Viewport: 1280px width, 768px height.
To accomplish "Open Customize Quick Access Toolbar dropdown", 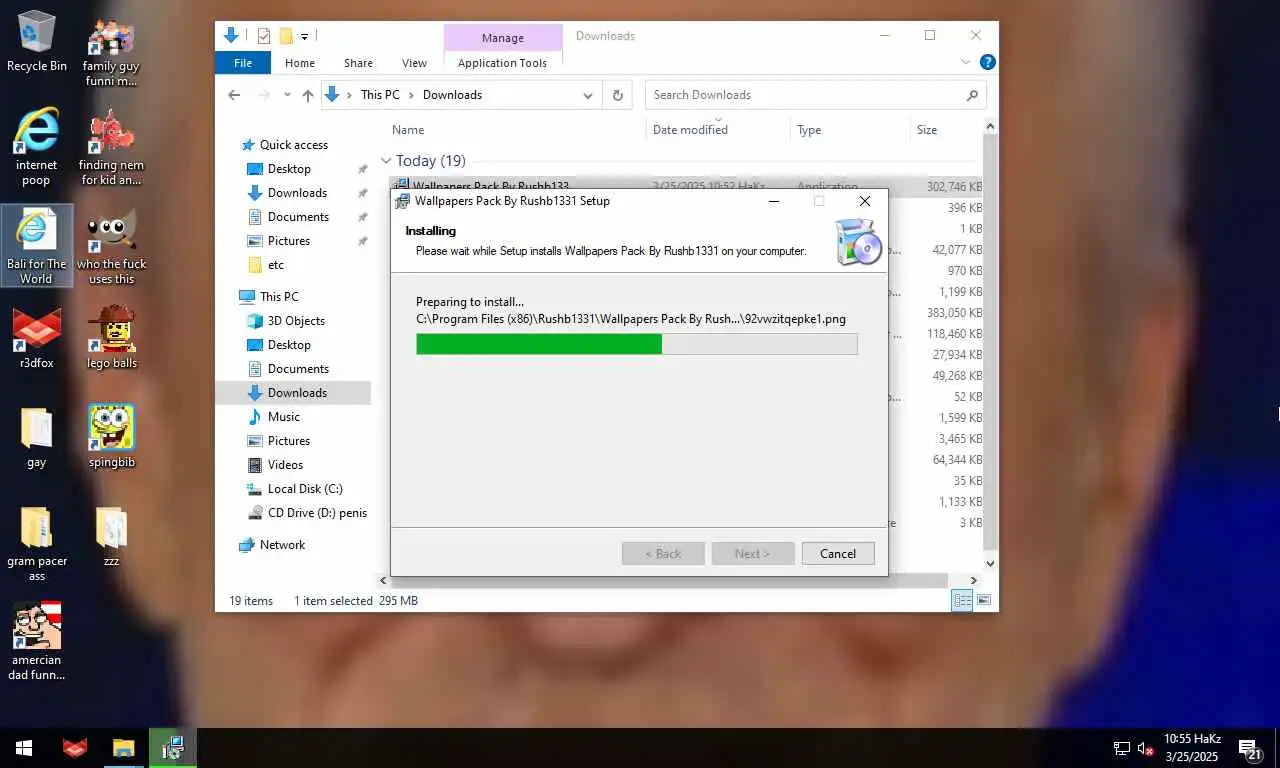I will [305, 36].
